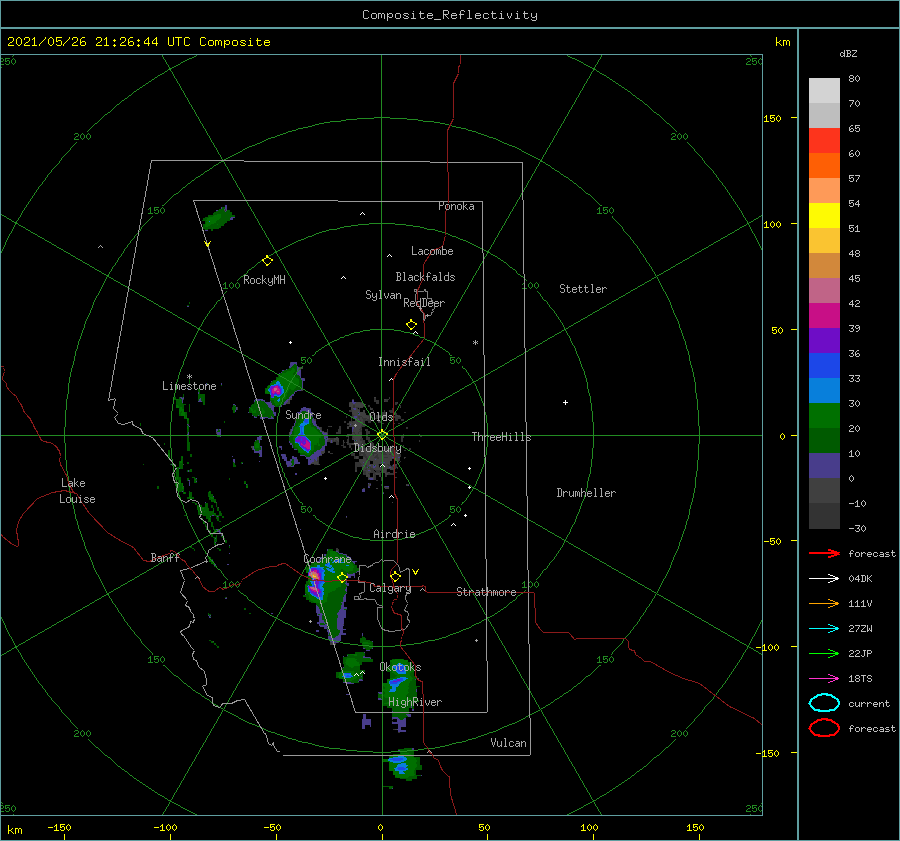This screenshot has width=900, height=841.
Task: Click the Banff label
Action: [165, 557]
